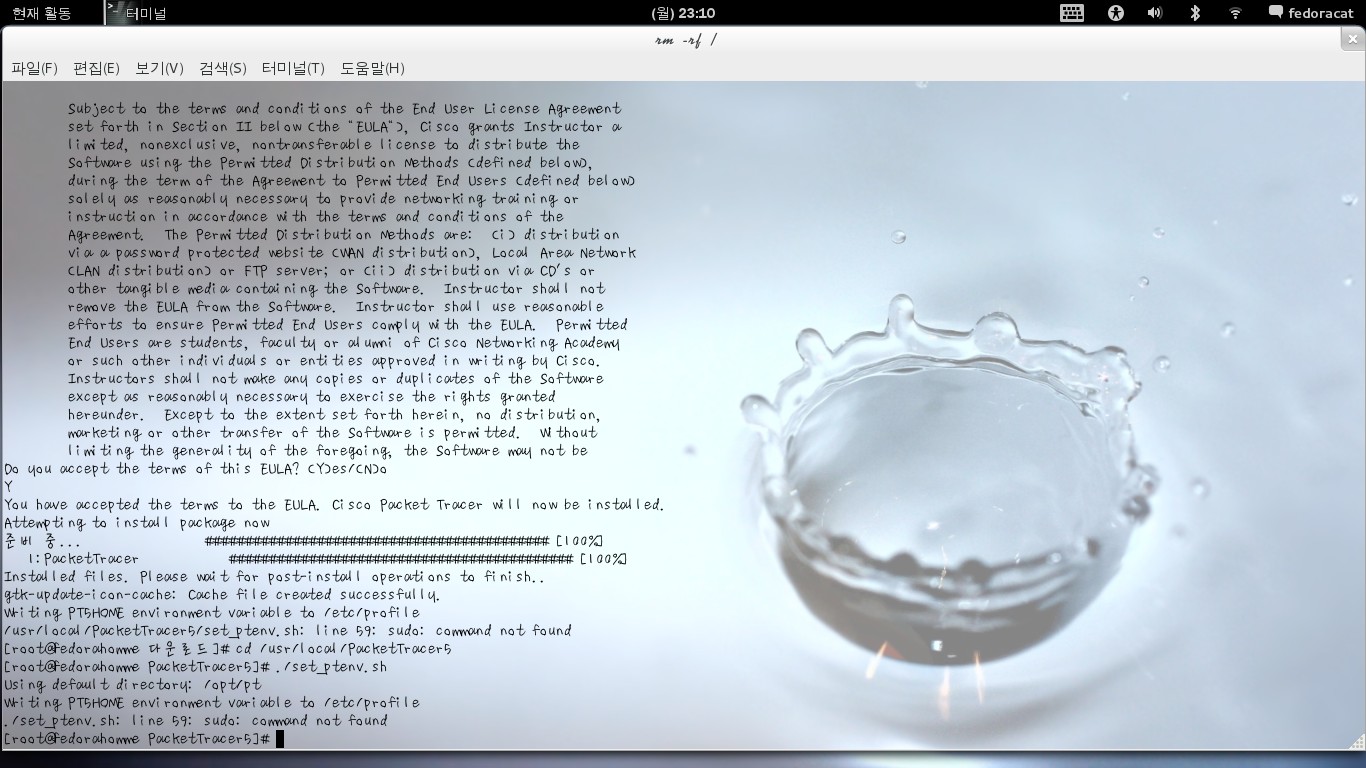Click the window title bar "rm -rf /"
This screenshot has width=1366, height=768.
(x=685, y=40)
